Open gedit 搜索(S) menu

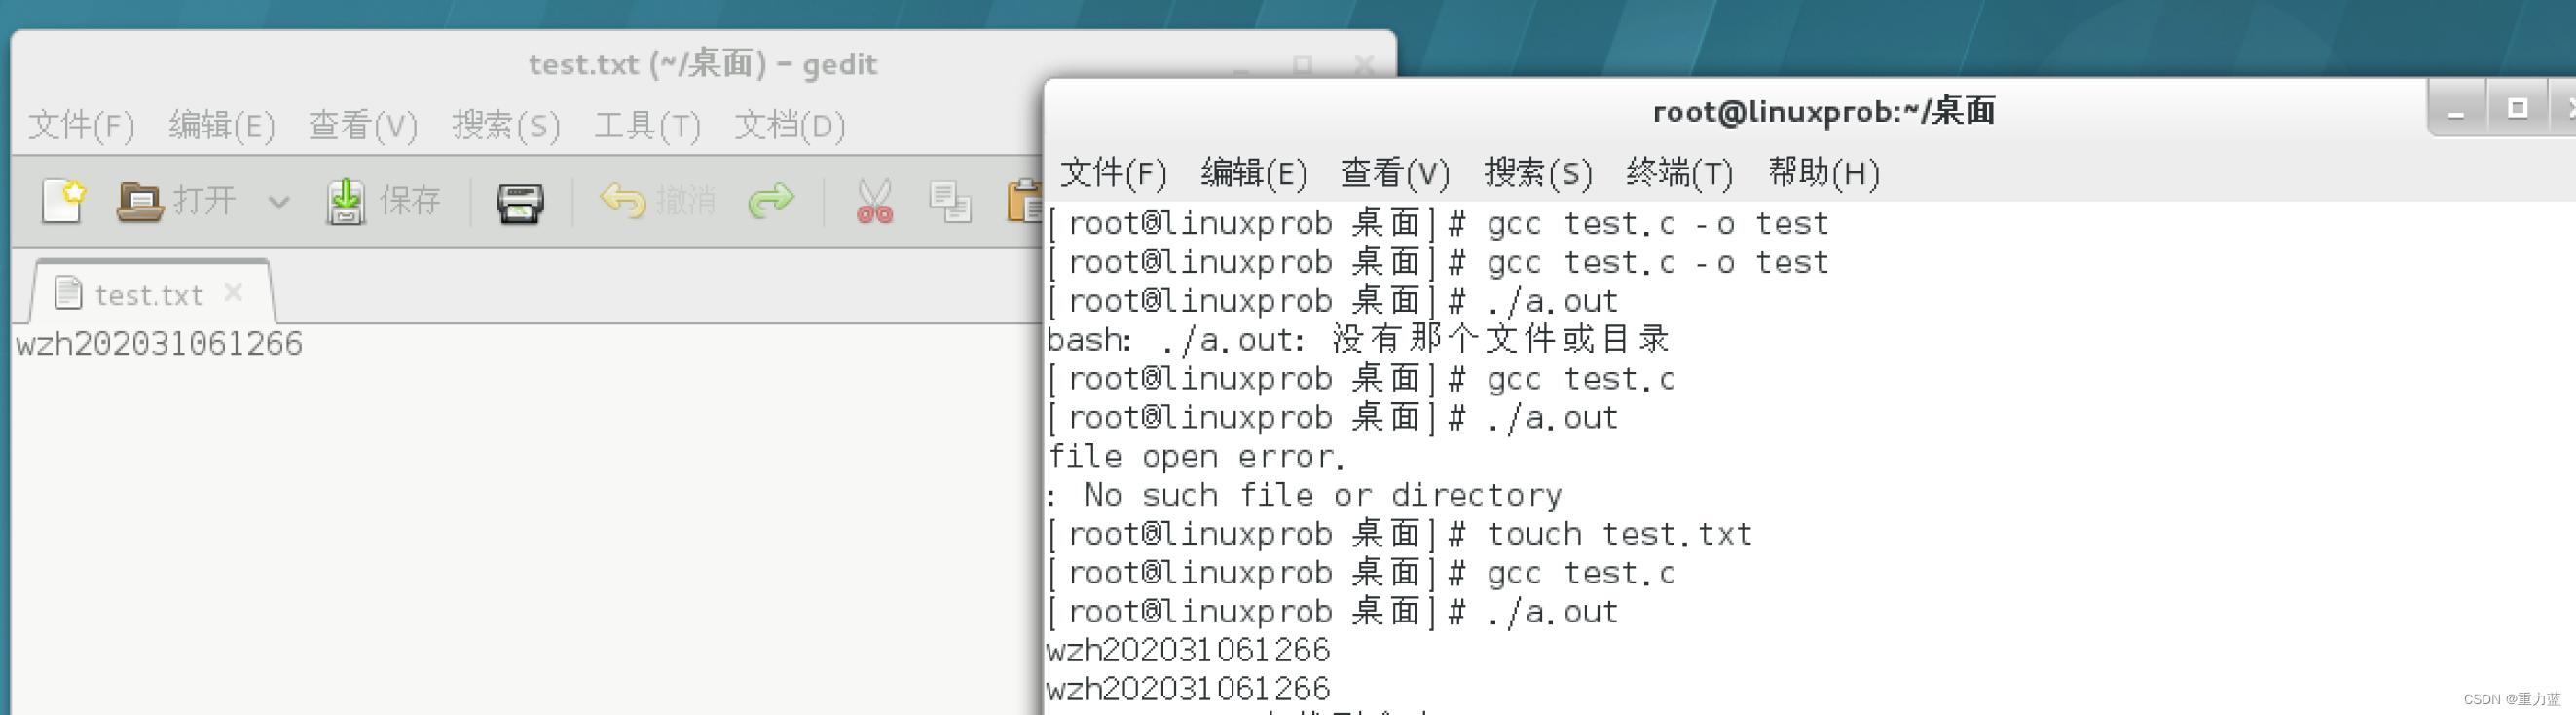point(506,126)
